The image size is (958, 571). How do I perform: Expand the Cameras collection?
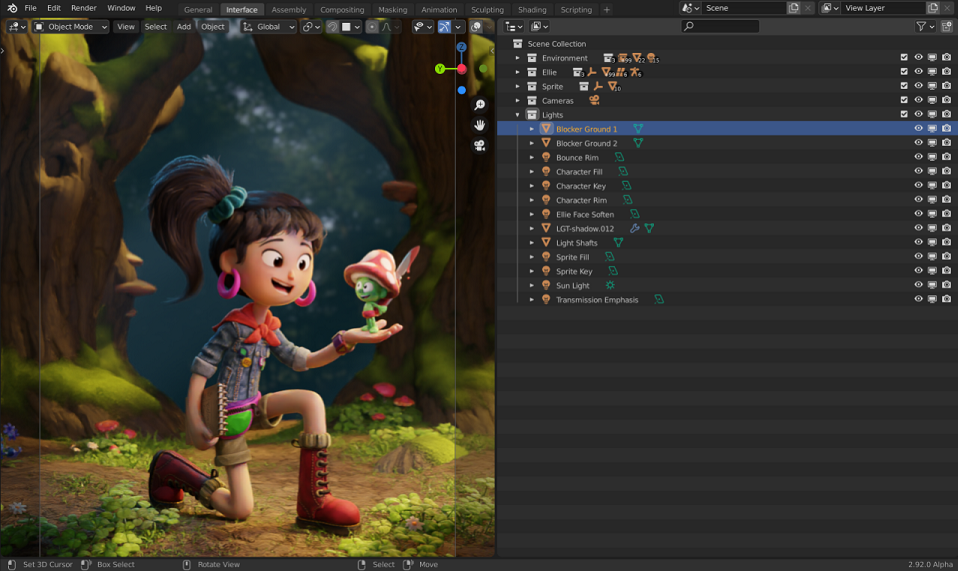coord(517,101)
